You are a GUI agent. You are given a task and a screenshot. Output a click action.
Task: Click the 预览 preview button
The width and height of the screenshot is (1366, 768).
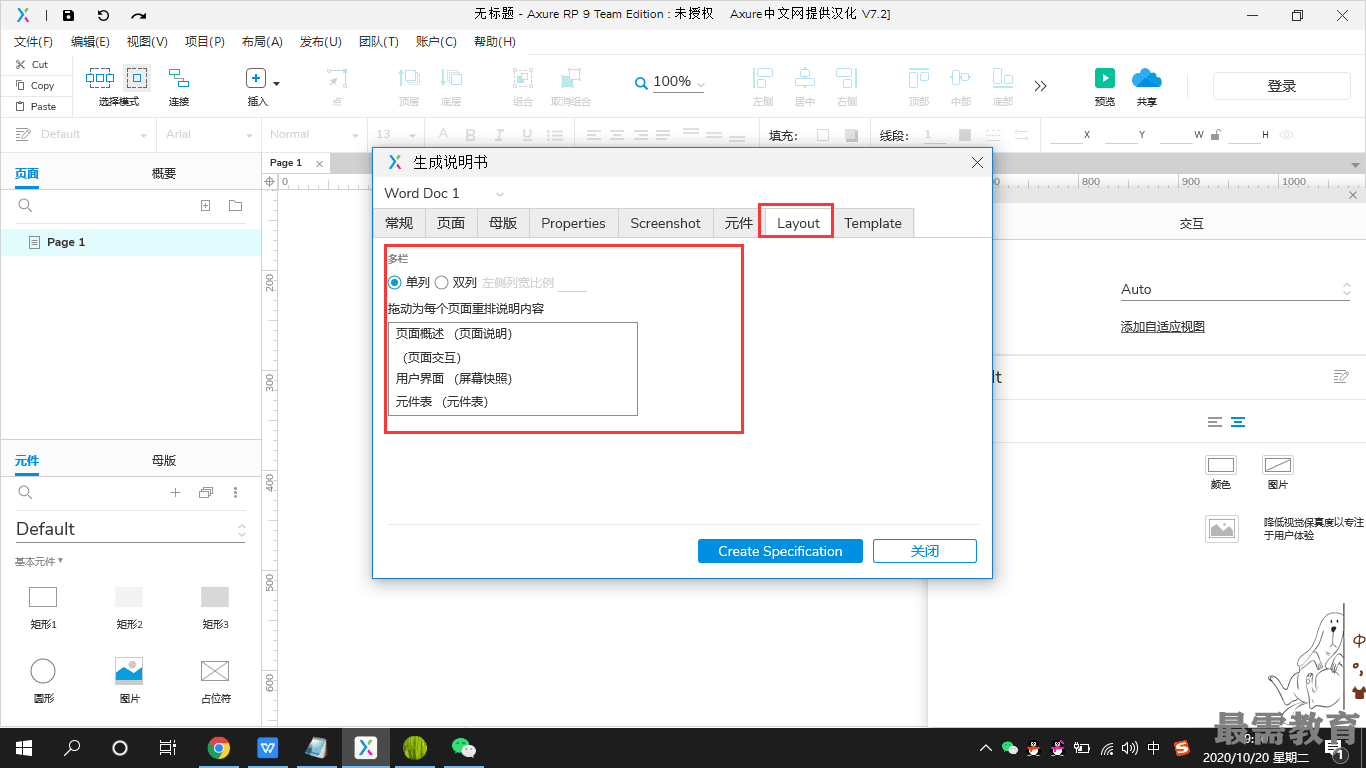click(1105, 86)
